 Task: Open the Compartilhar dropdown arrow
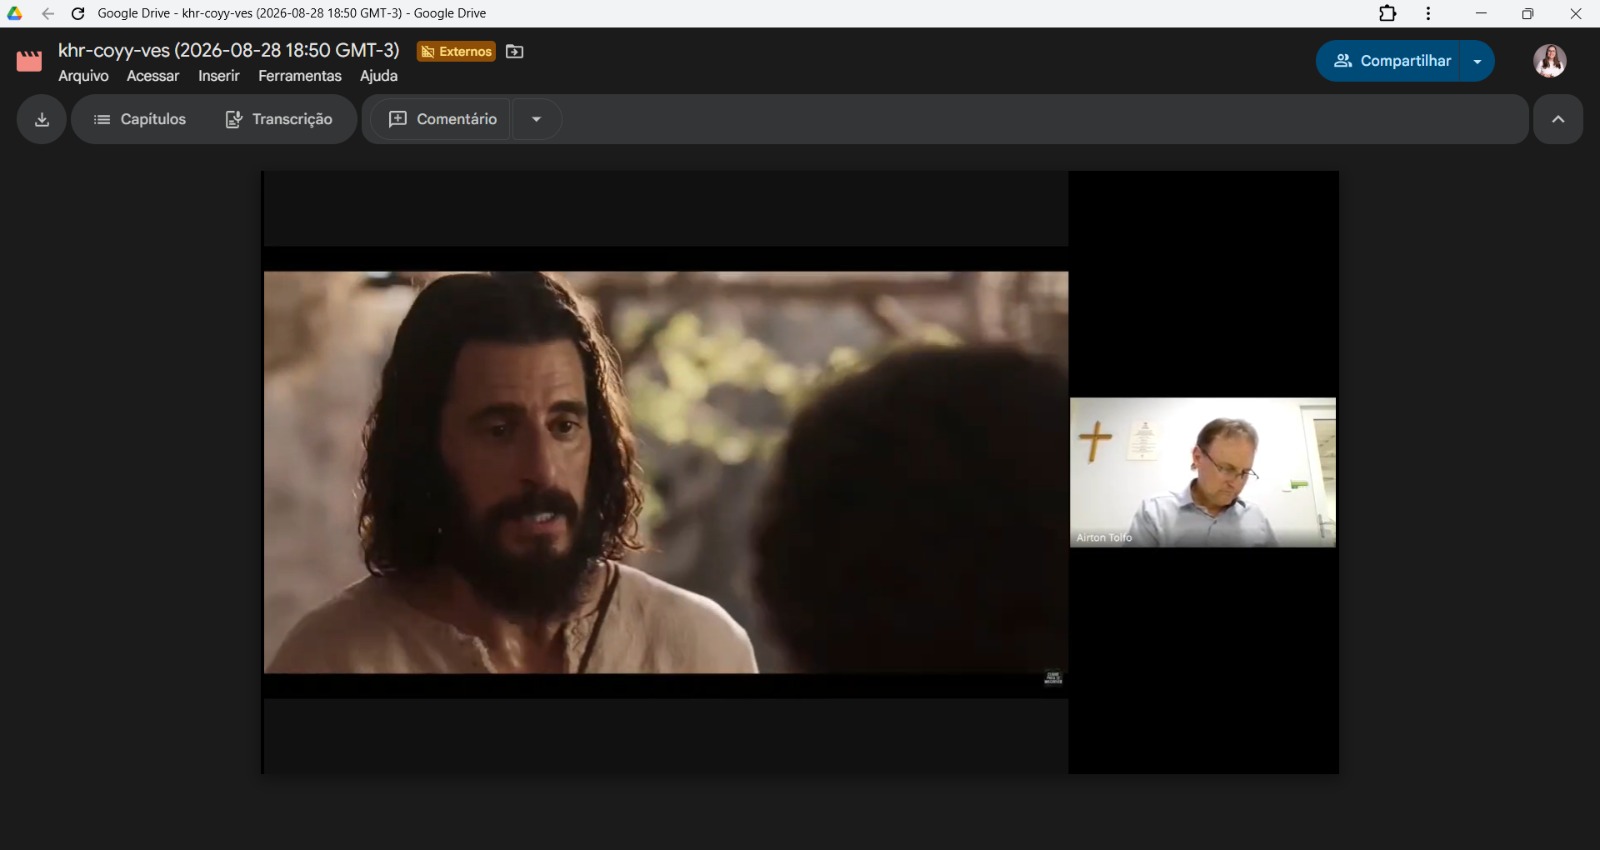1477,61
